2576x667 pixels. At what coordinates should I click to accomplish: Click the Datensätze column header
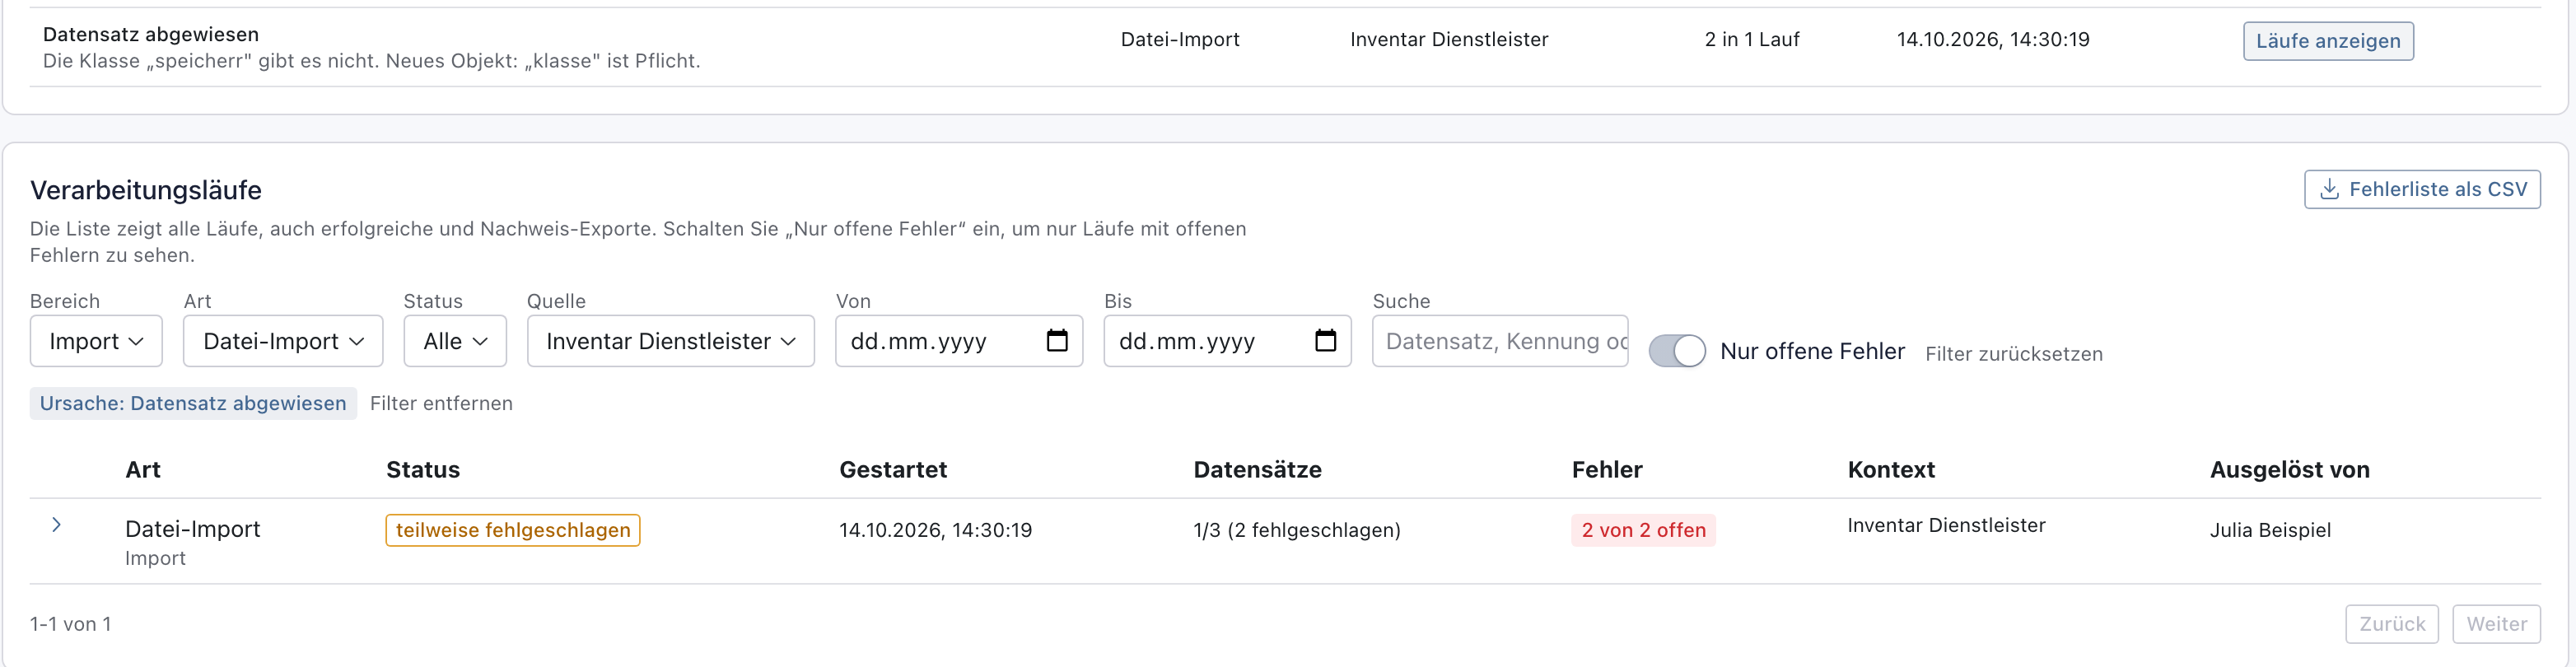pos(1257,470)
